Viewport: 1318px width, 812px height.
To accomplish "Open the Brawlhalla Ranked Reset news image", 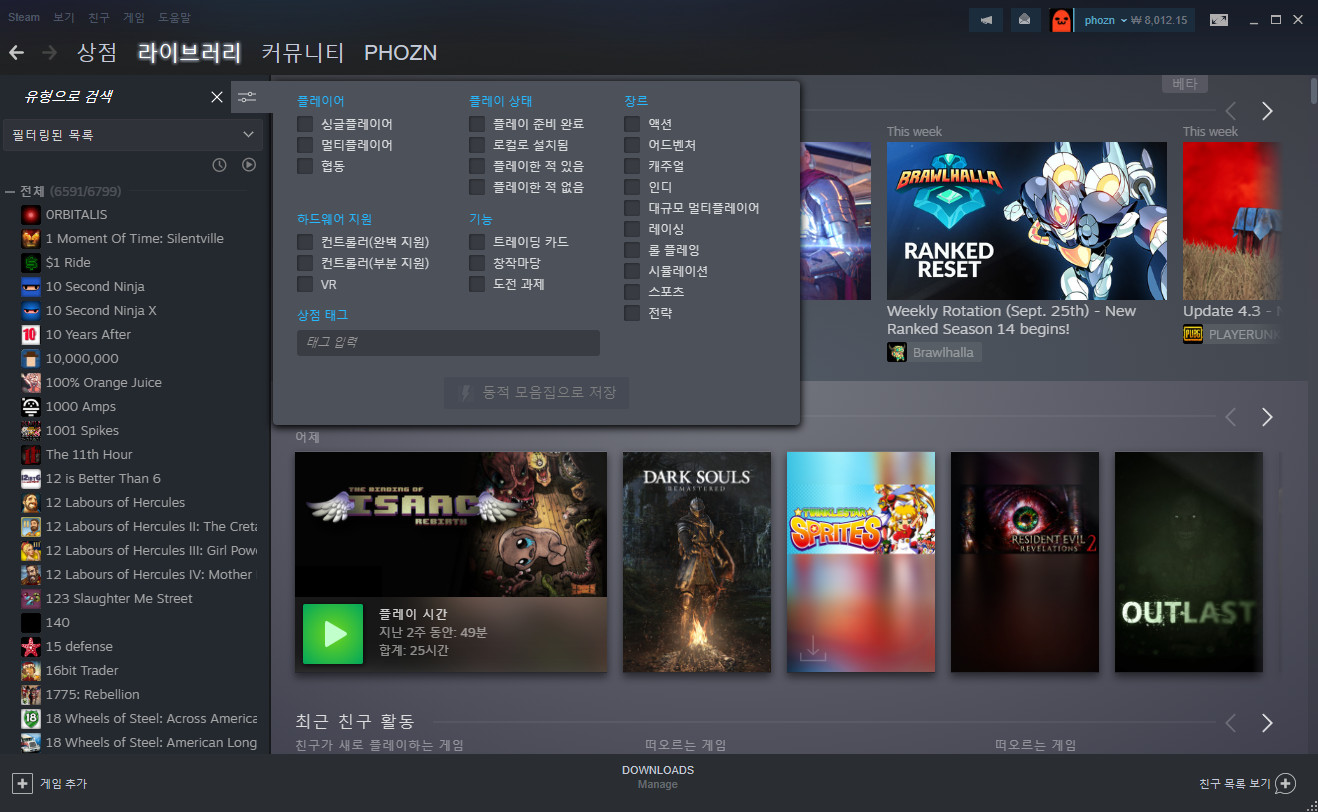I will [x=1027, y=220].
